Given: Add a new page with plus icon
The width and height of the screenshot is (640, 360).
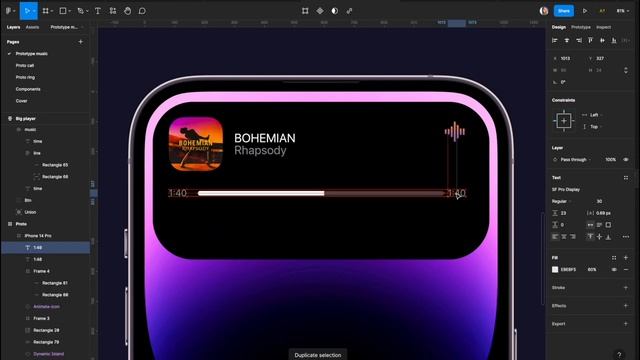Looking at the screenshot, I should click(x=80, y=42).
